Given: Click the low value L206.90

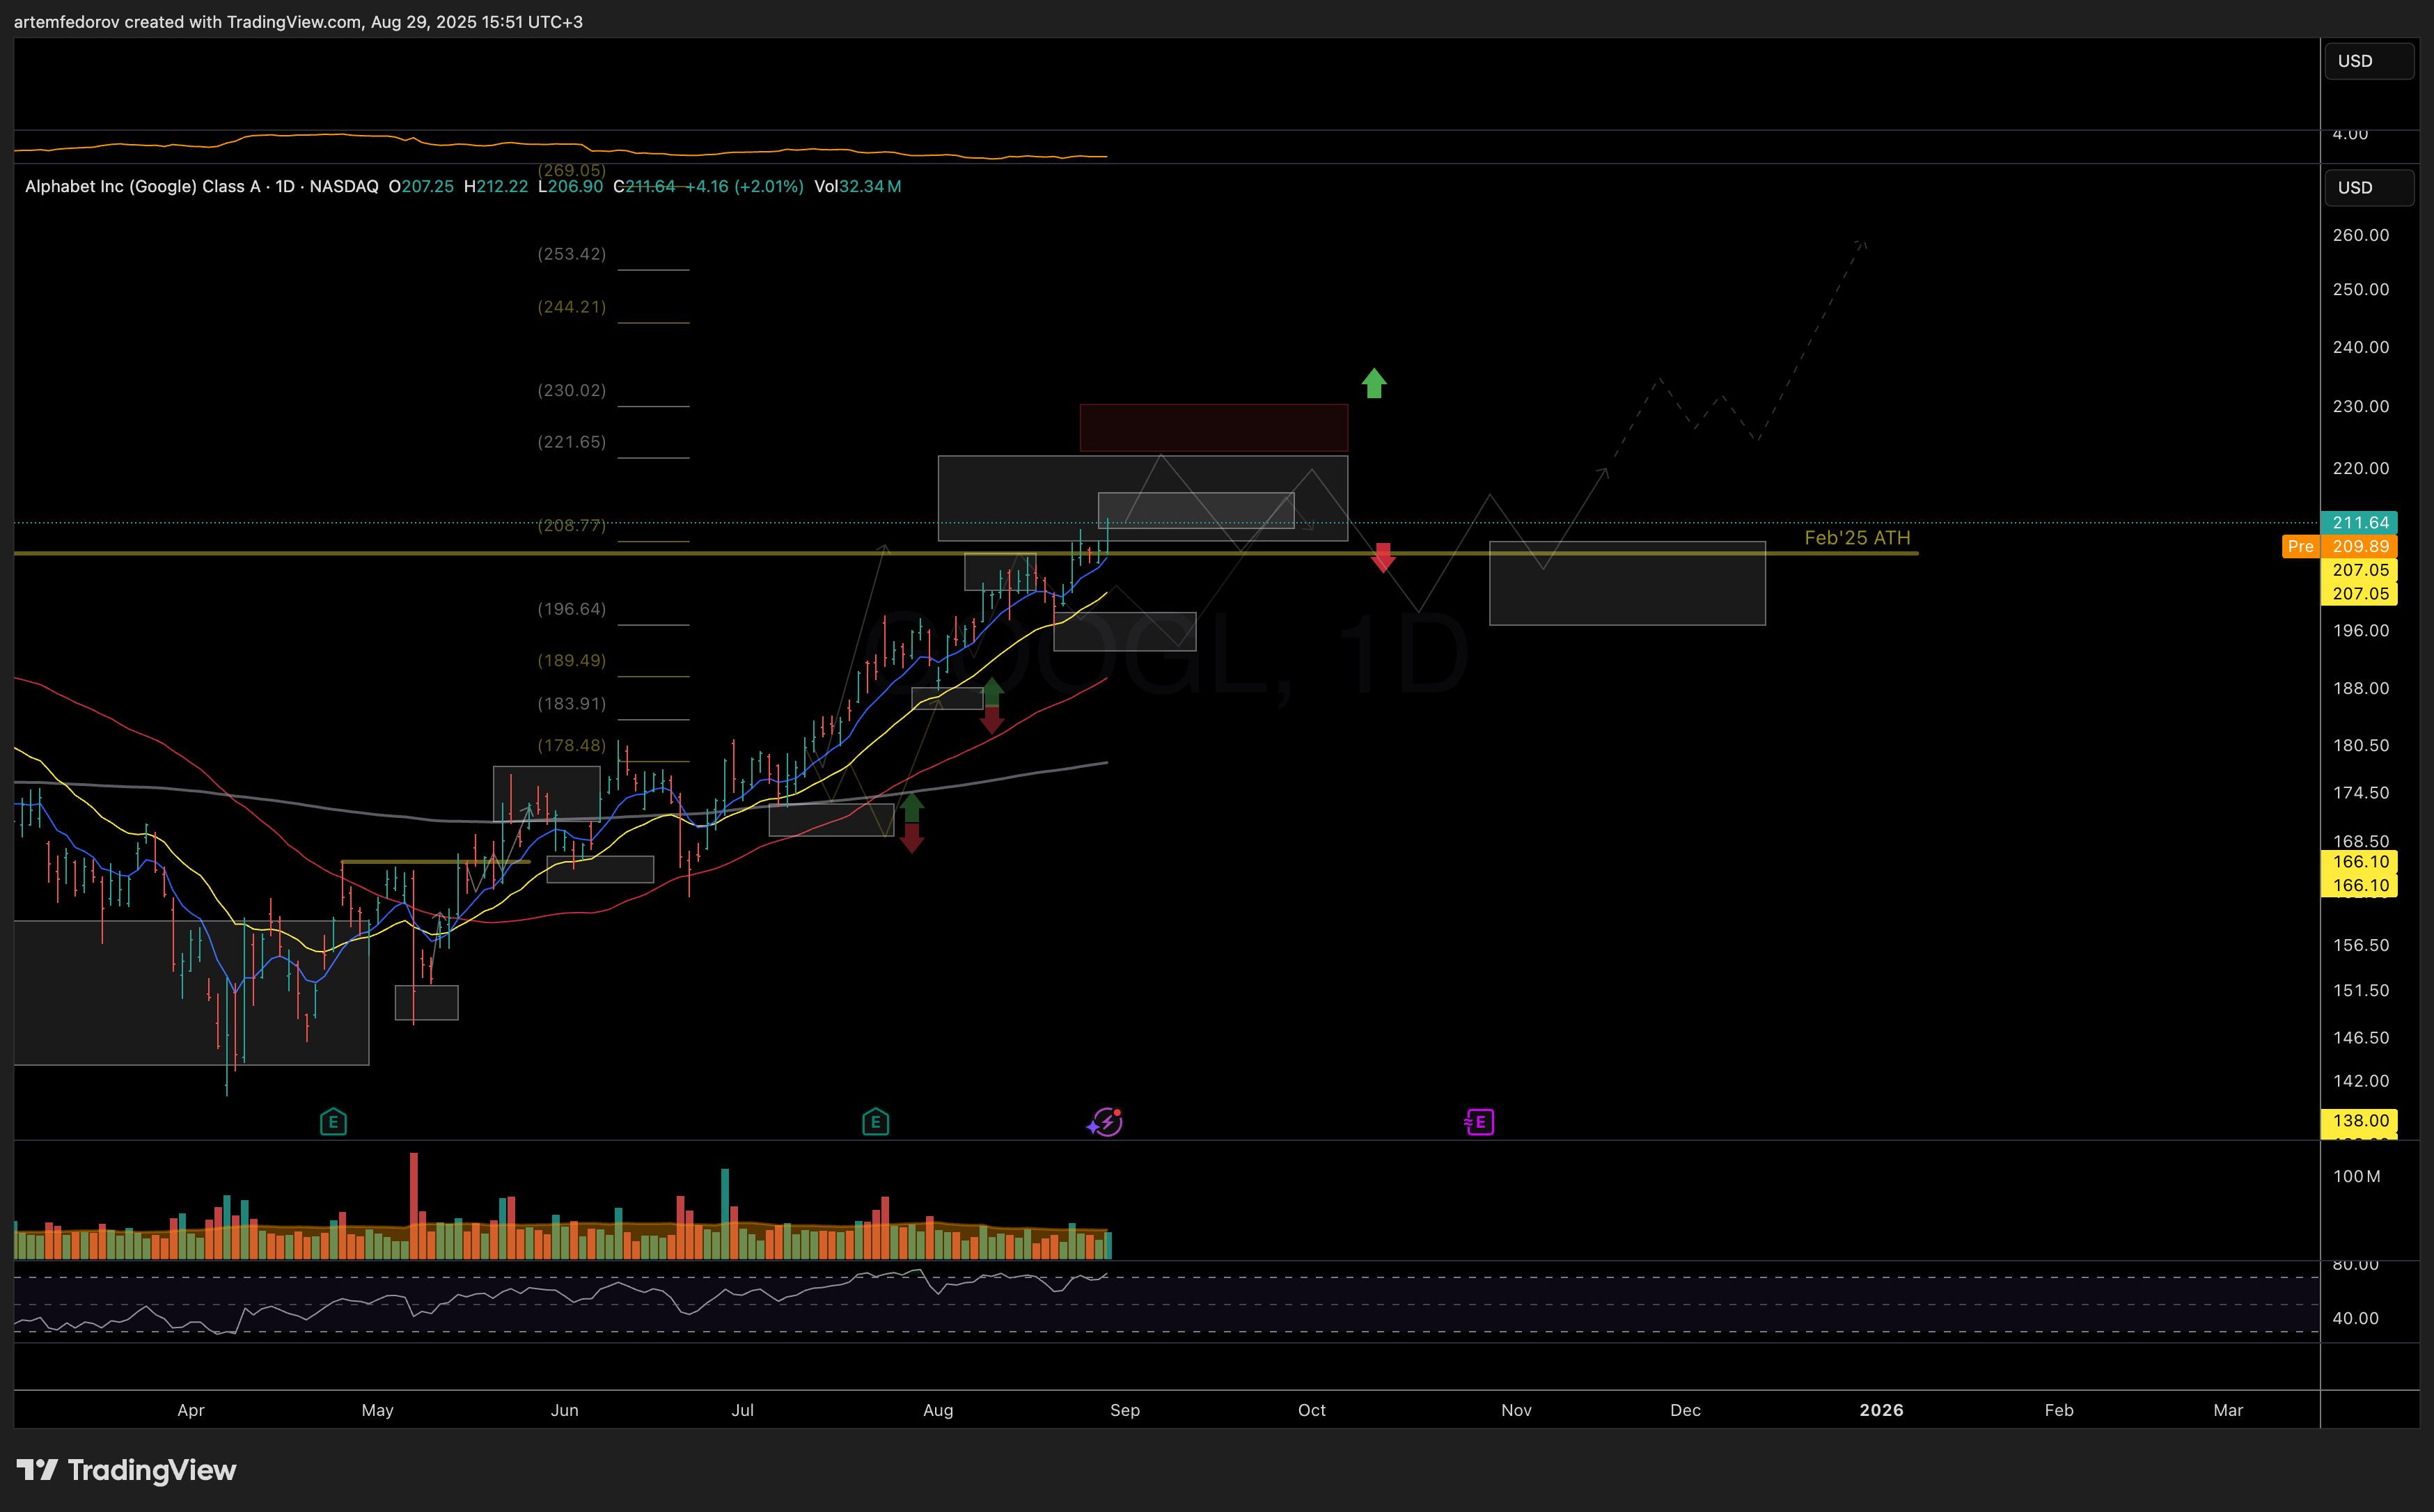Looking at the screenshot, I should pyautogui.click(x=570, y=186).
